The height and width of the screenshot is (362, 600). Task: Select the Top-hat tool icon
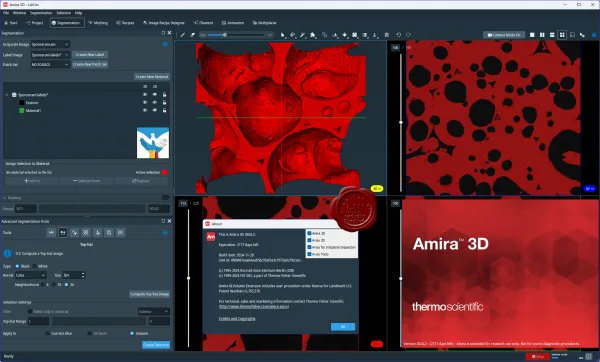point(63,232)
